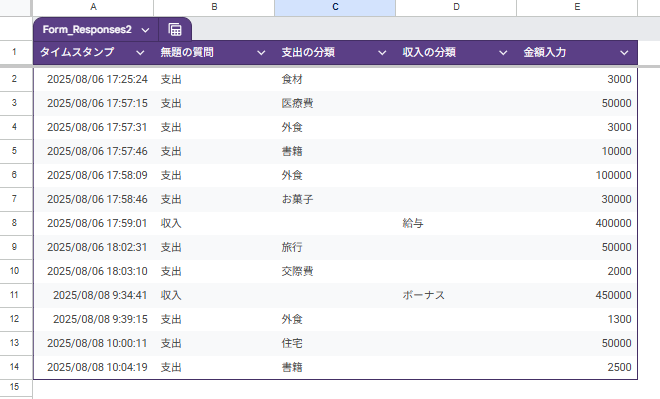Select cell 2025/08/08 9:39:15
The width and height of the screenshot is (660, 399).
(x=93, y=319)
